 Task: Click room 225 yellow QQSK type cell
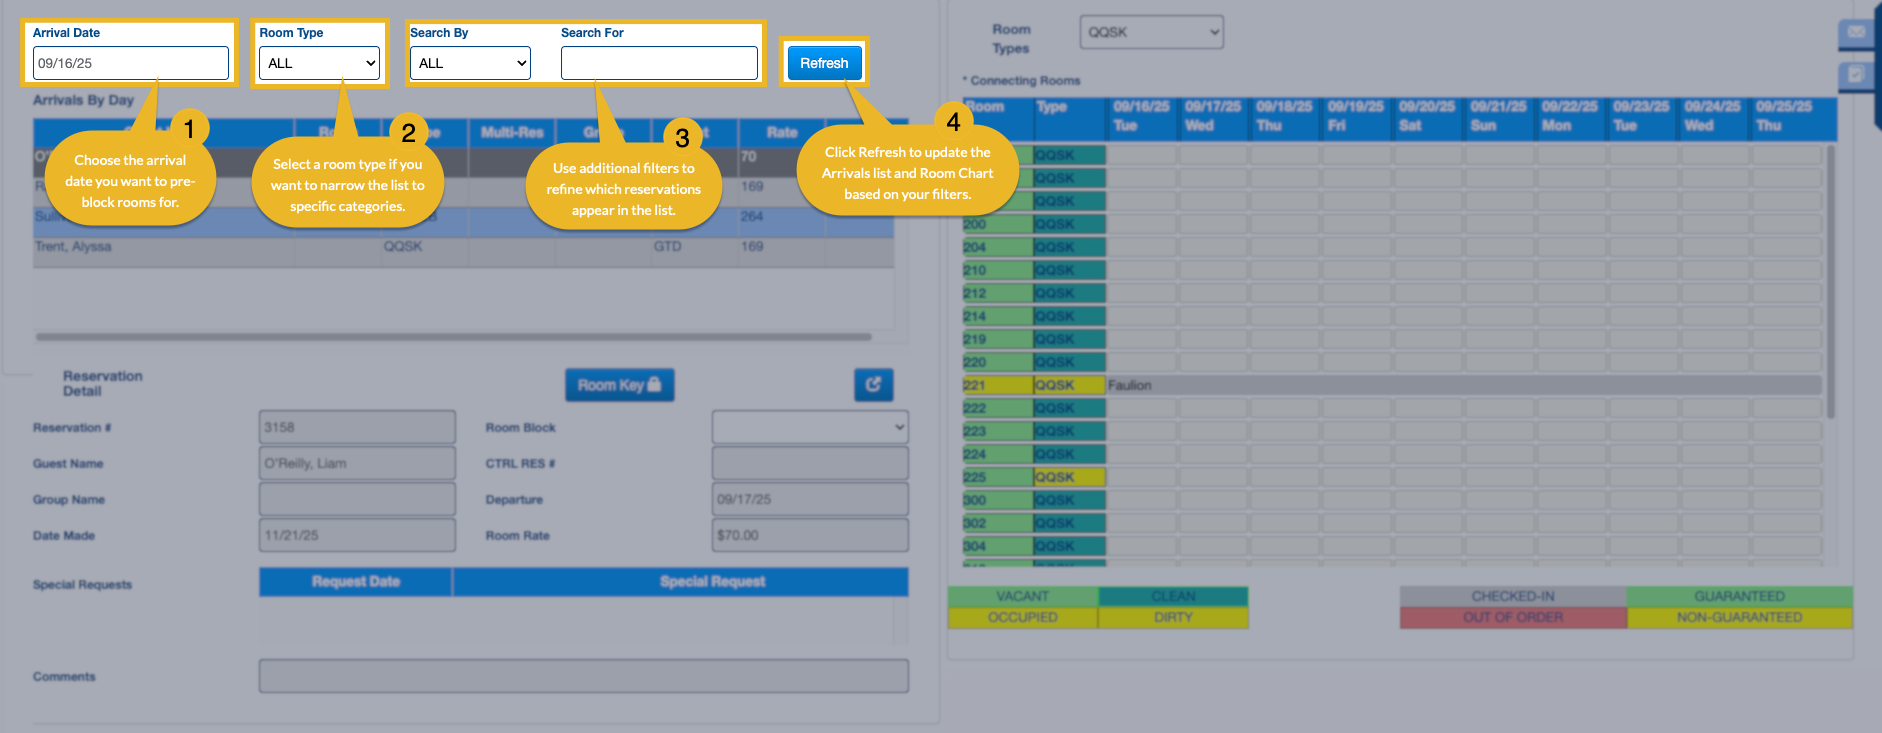[x=1068, y=477]
